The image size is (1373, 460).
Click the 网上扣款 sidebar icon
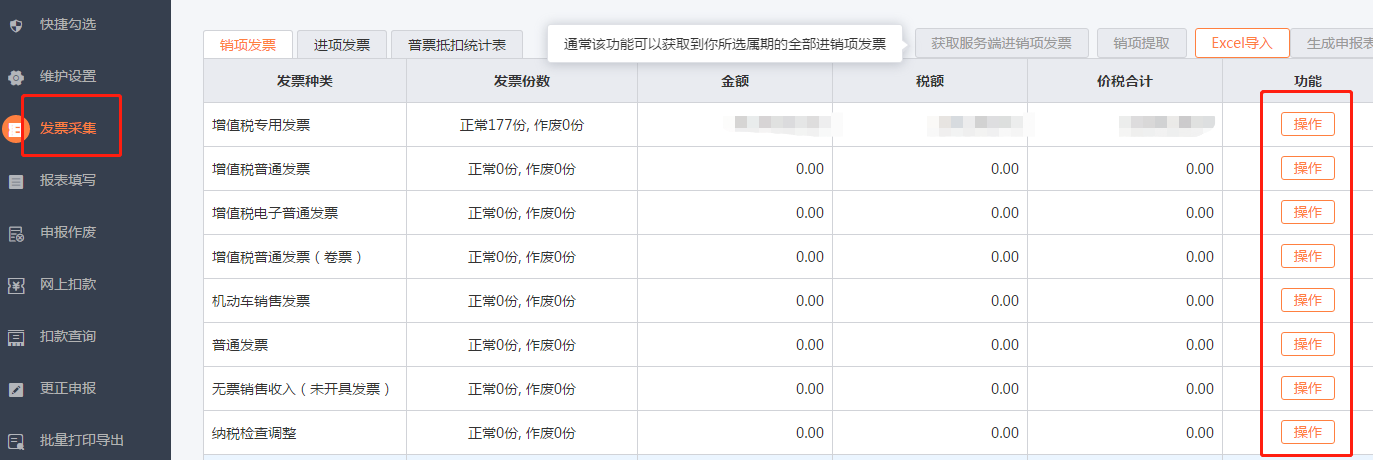point(16,285)
